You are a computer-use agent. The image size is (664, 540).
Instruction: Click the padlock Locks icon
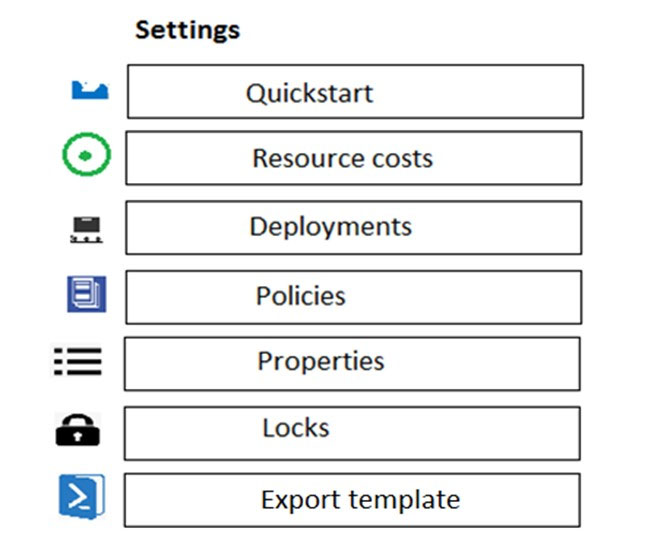point(78,430)
